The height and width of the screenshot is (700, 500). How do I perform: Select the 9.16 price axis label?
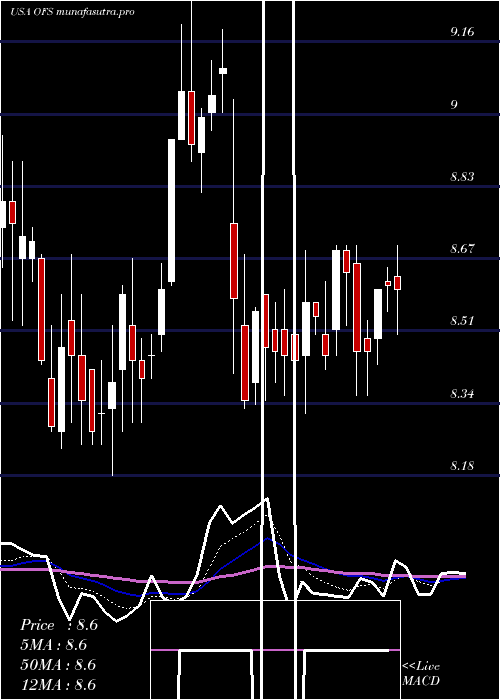coord(462,32)
